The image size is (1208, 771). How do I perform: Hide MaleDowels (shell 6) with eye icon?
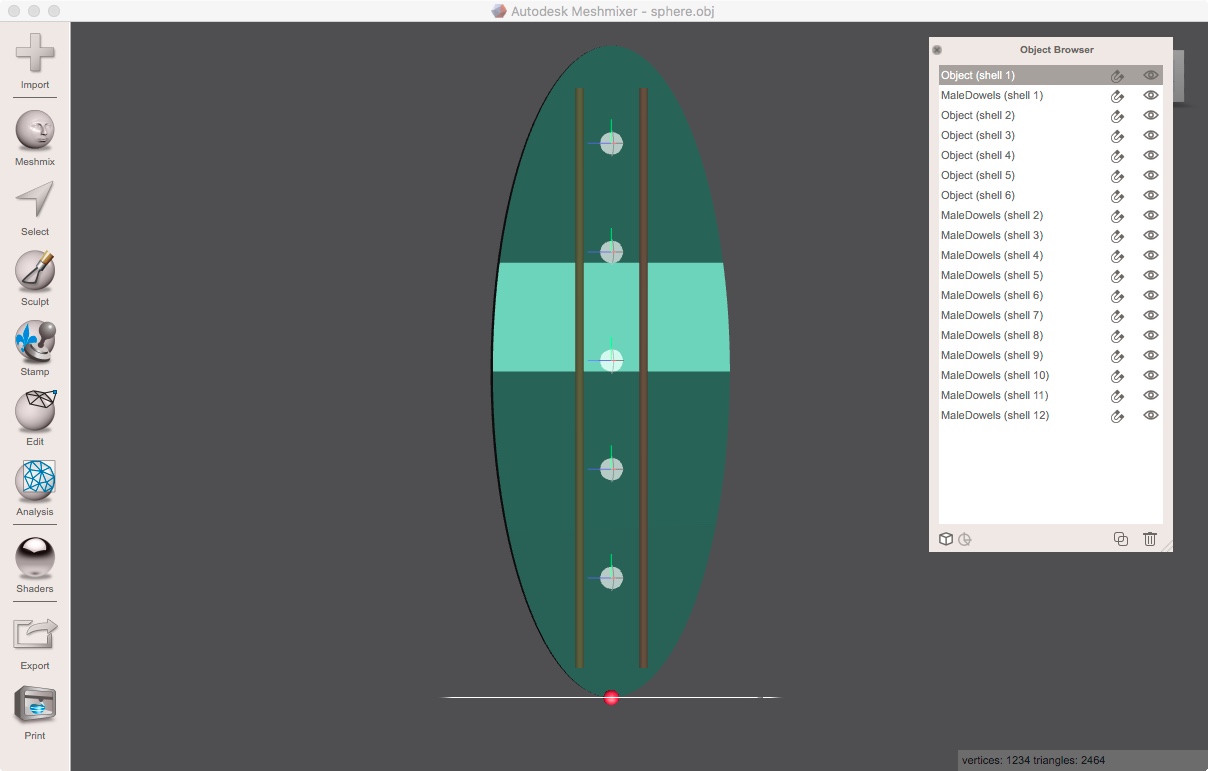click(x=1151, y=295)
